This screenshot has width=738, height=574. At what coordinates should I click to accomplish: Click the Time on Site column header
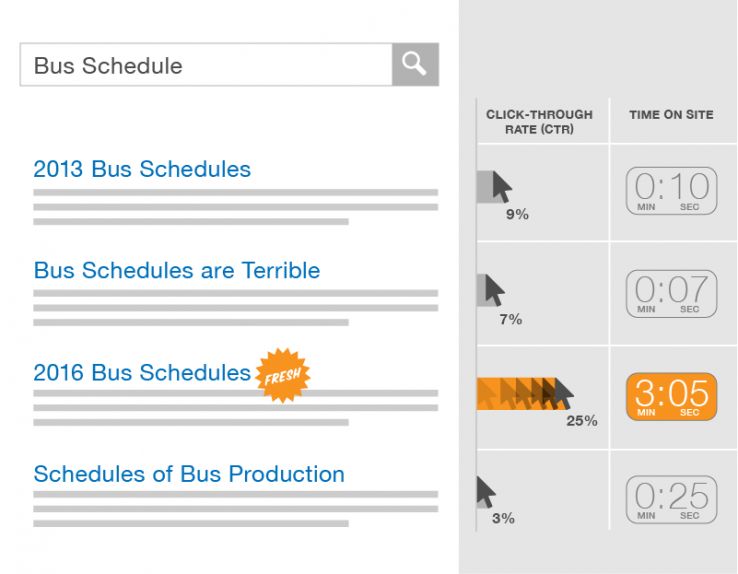(x=671, y=115)
